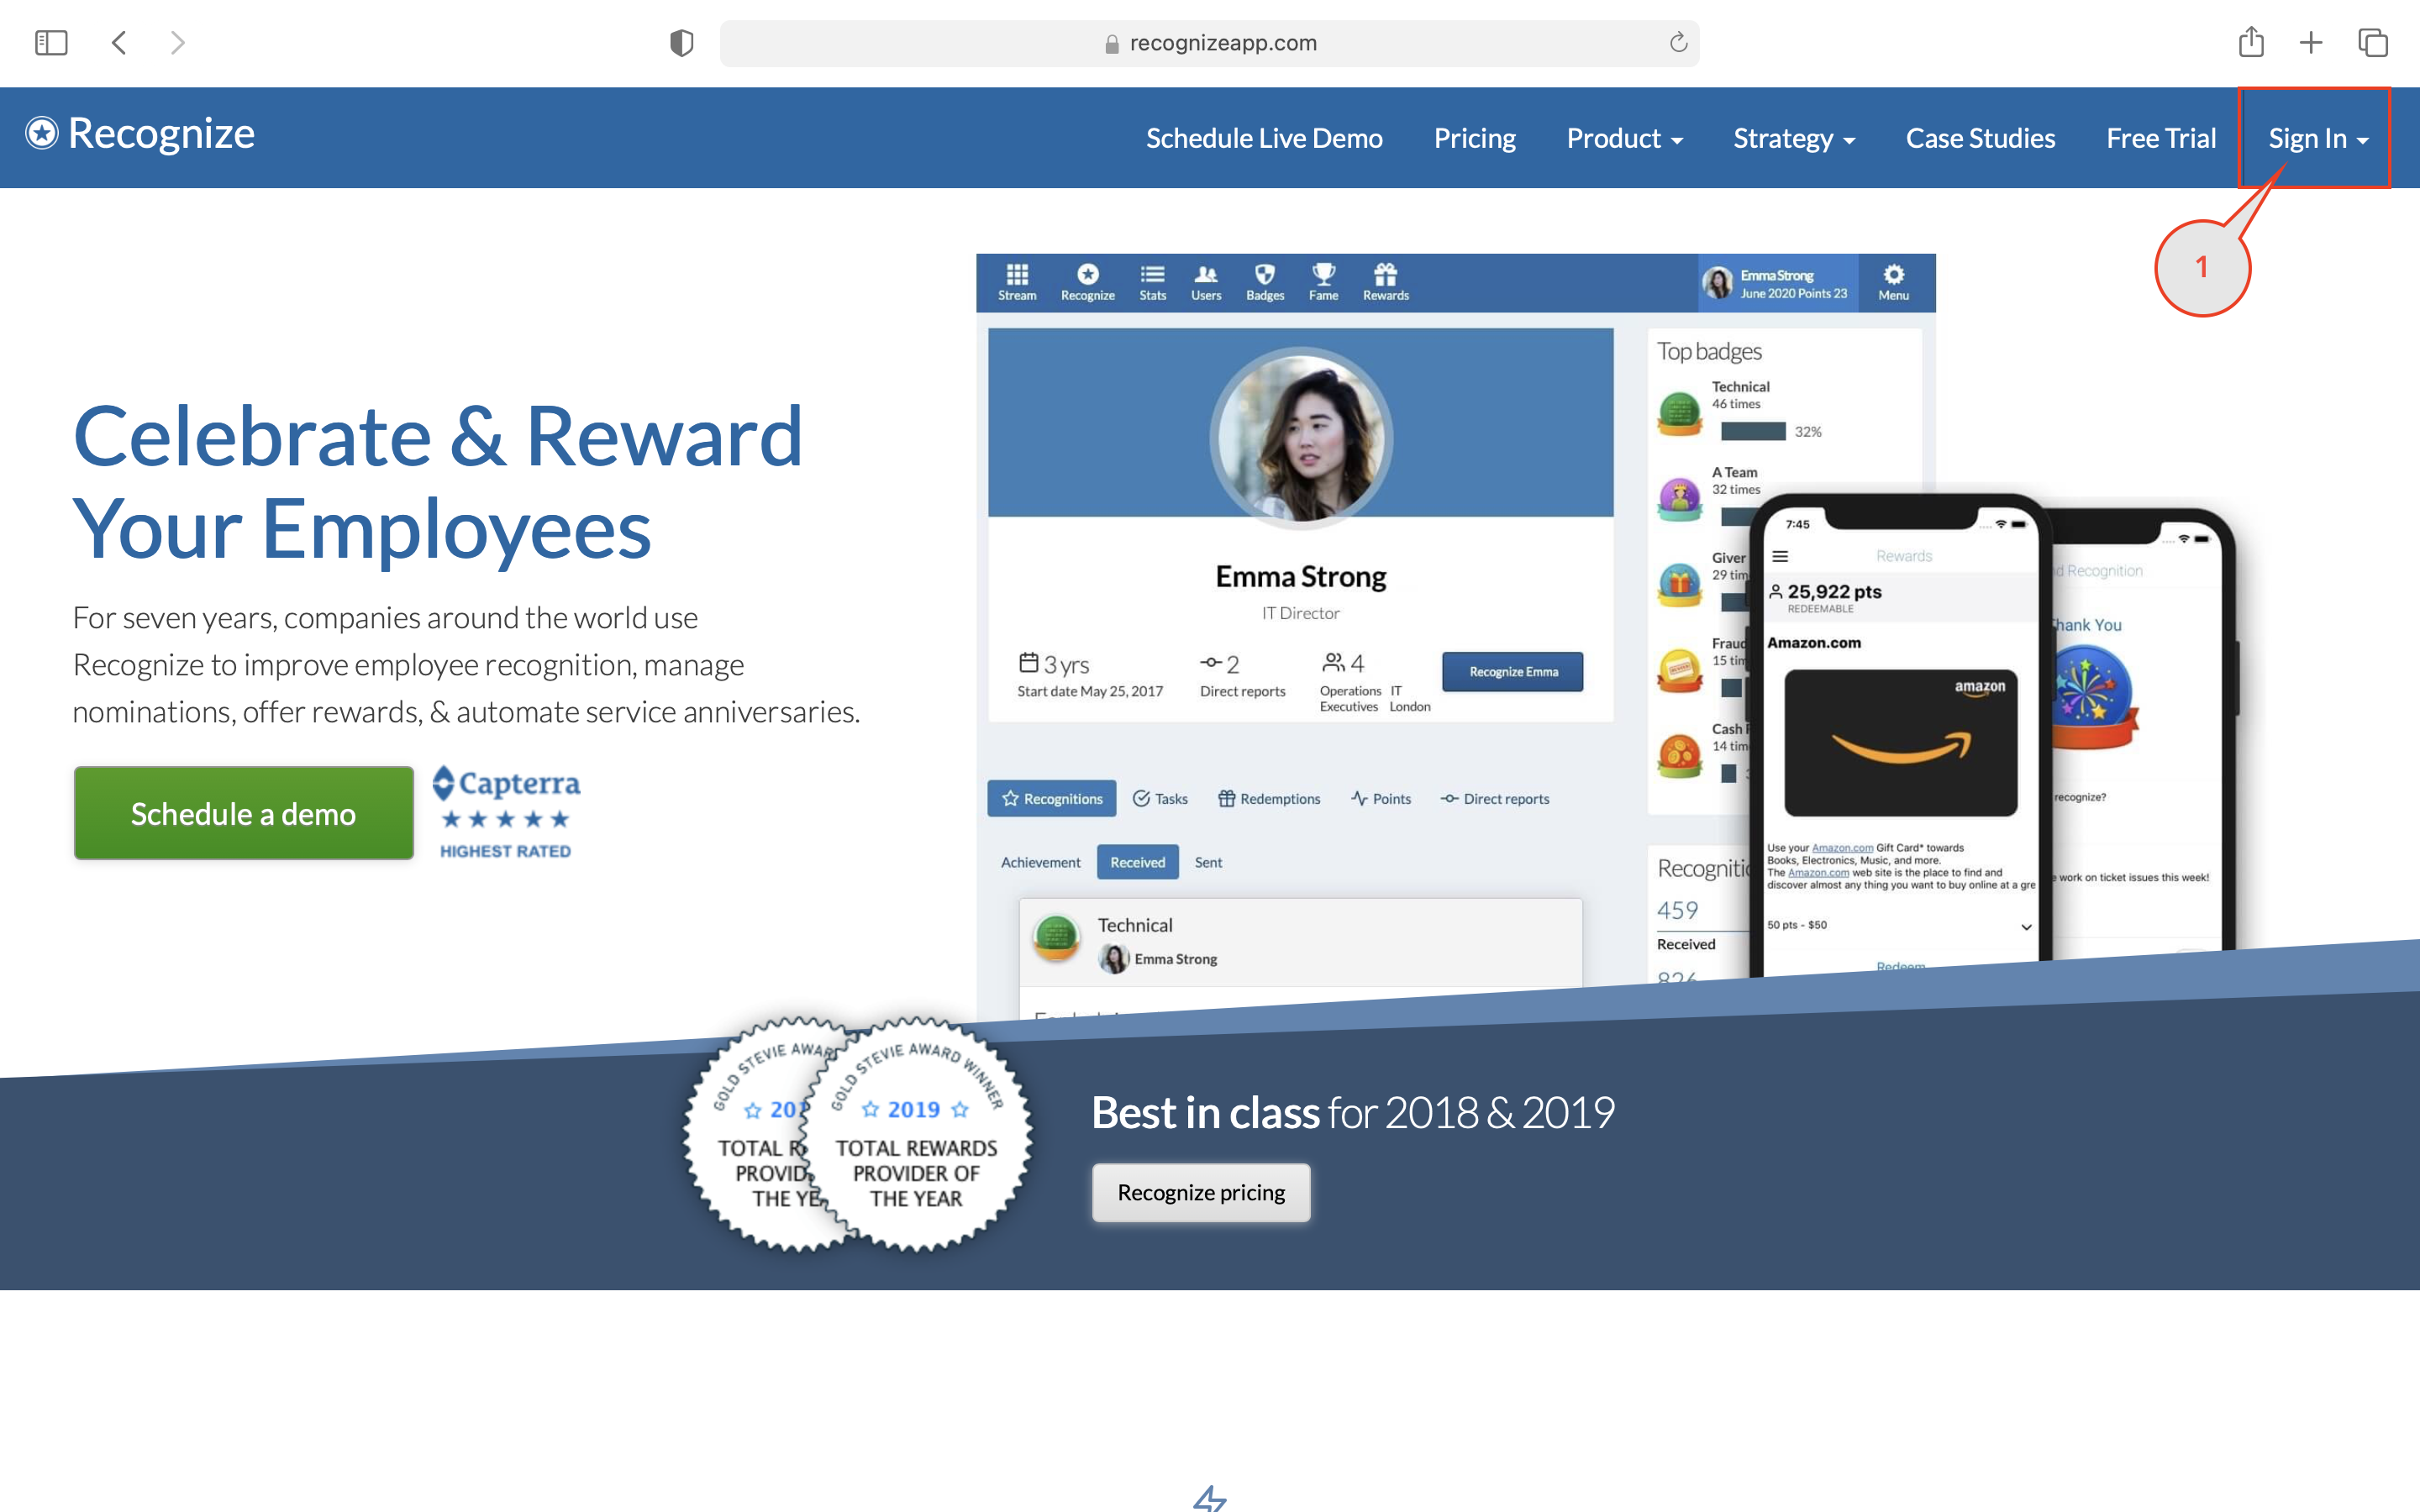The width and height of the screenshot is (2420, 1512).
Task: Expand the Strategy dropdown menu
Action: click(x=1793, y=138)
